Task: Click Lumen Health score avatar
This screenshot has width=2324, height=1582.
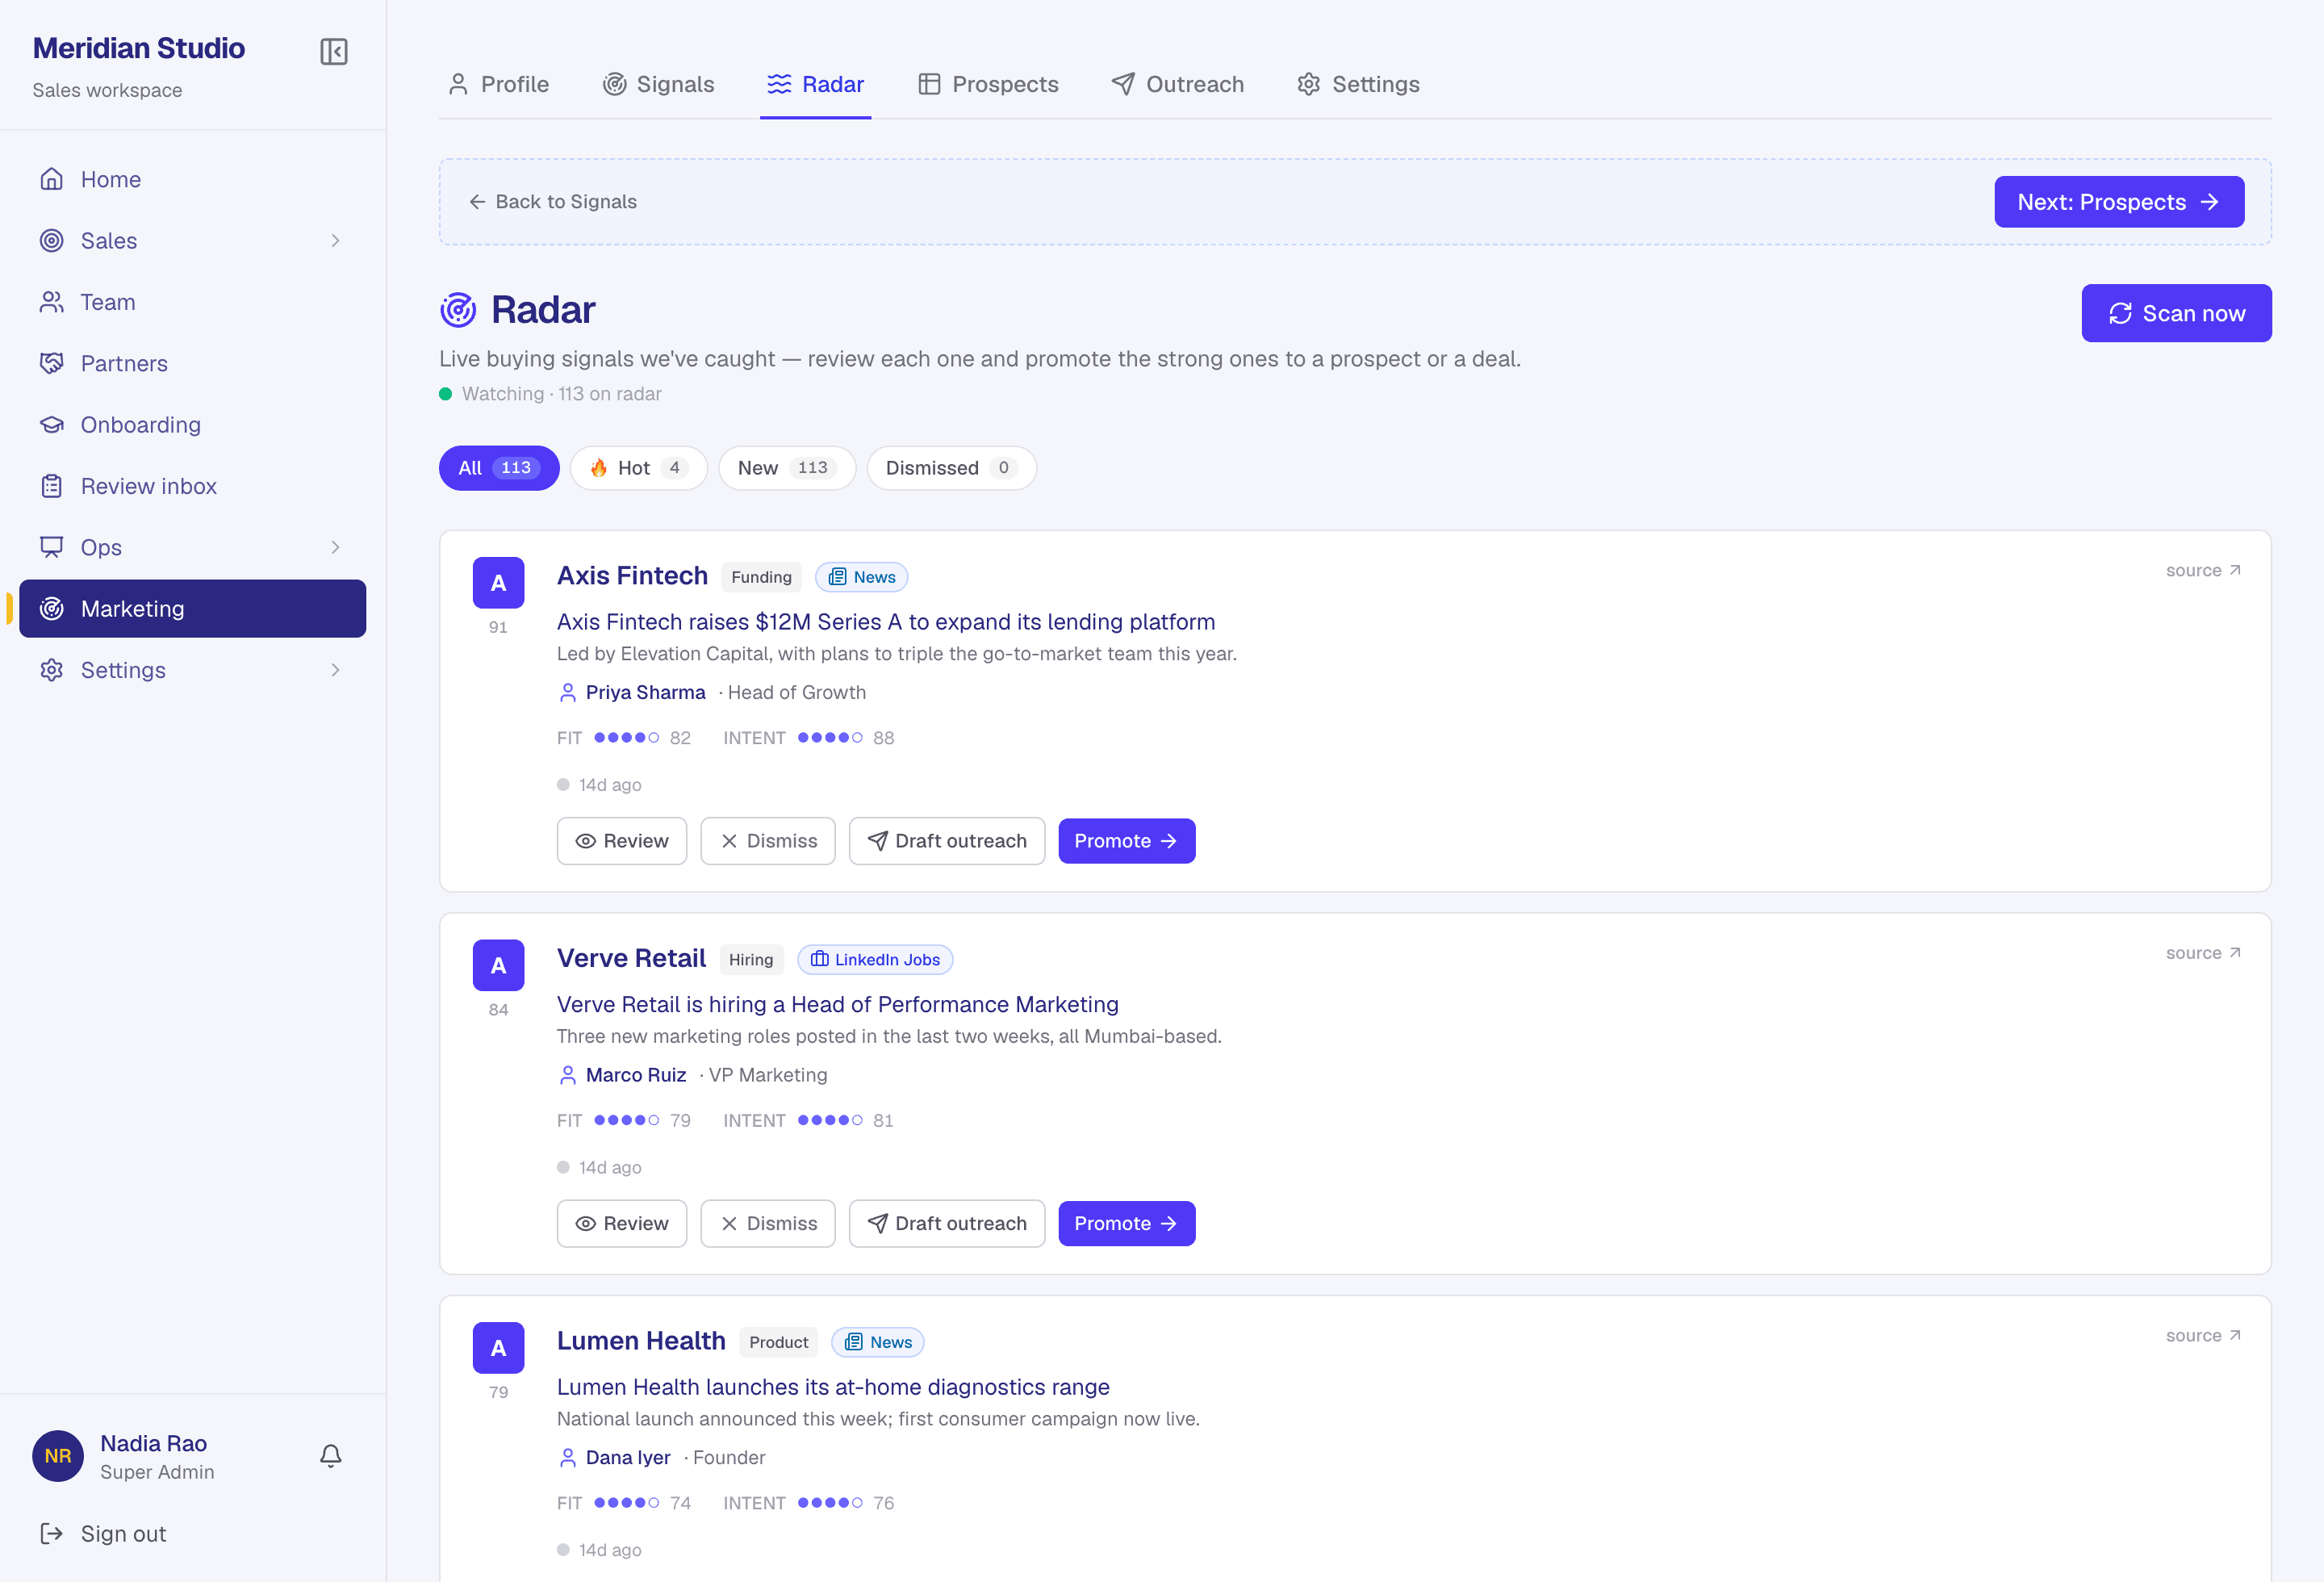Action: (x=498, y=1348)
